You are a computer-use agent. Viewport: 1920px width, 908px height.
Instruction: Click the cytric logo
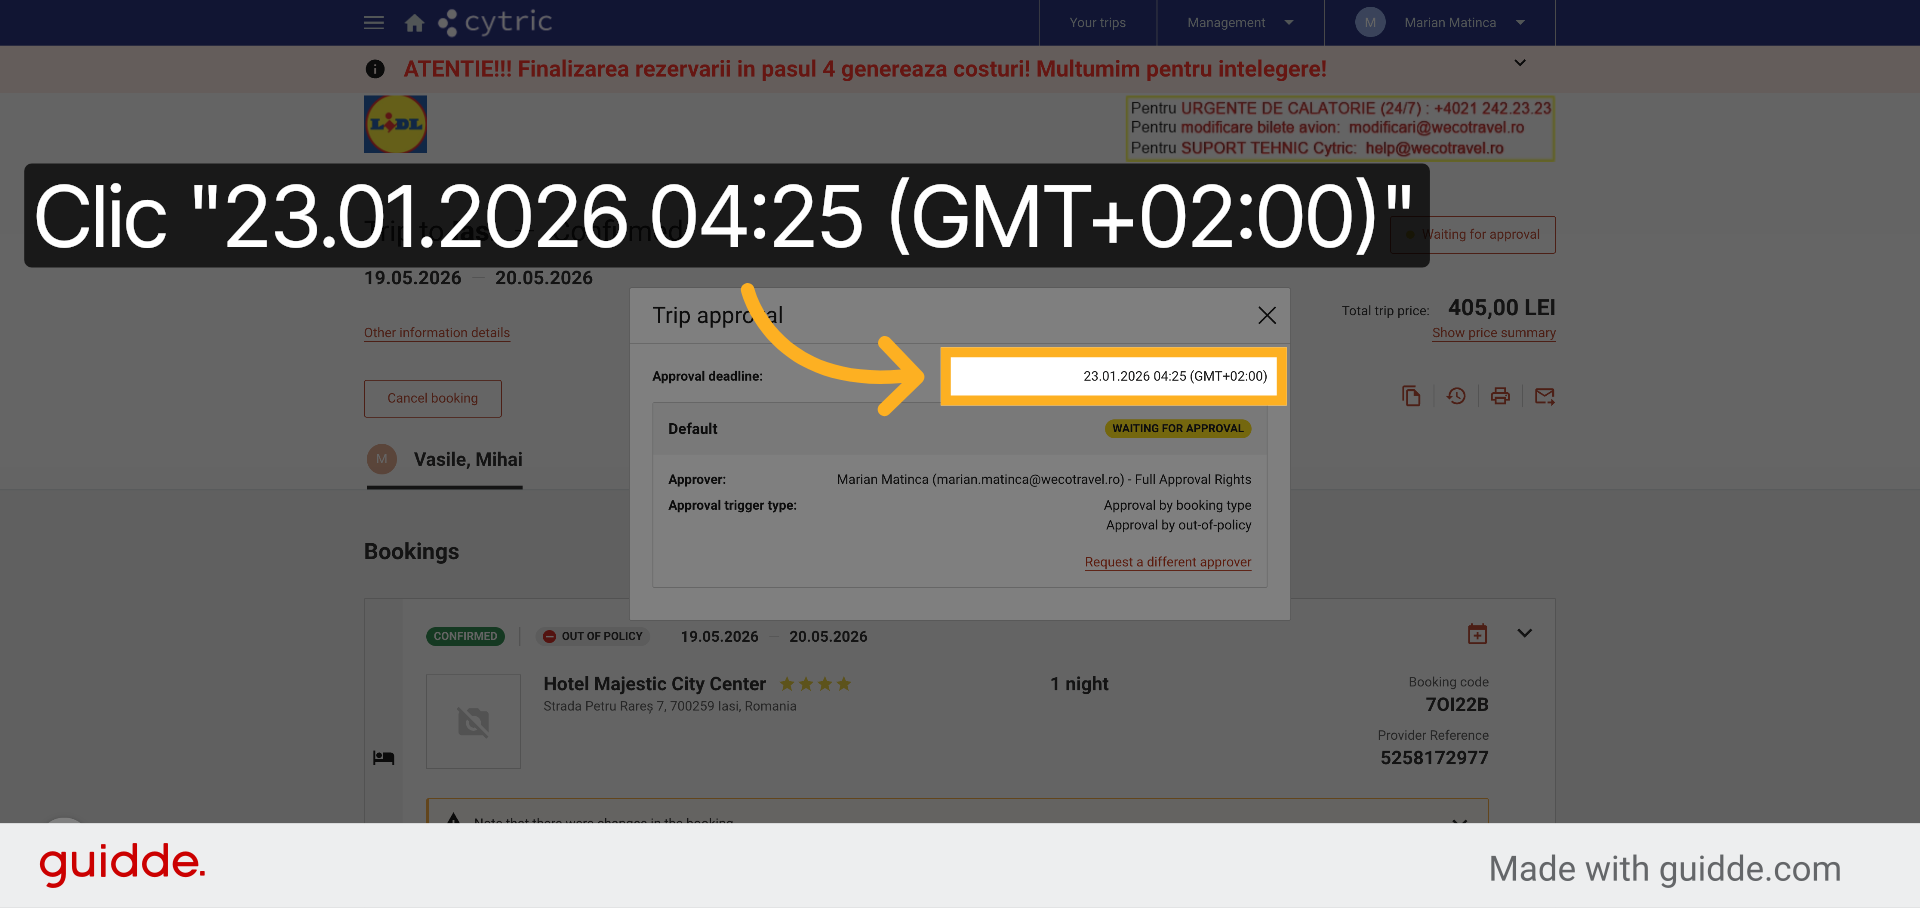coord(495,22)
